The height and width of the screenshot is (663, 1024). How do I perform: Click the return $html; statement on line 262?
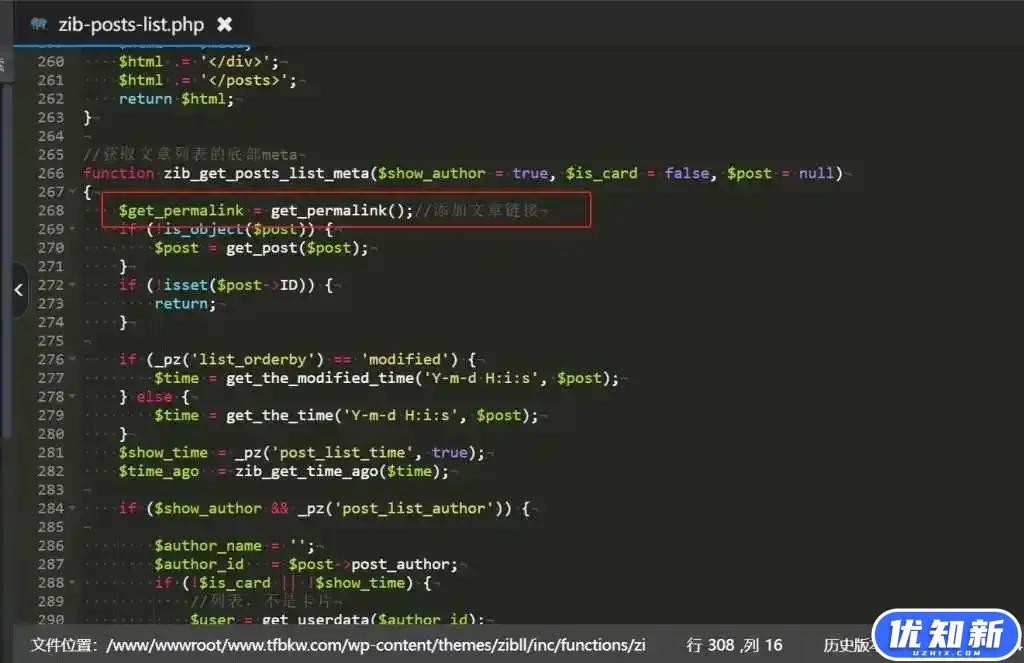(x=175, y=99)
